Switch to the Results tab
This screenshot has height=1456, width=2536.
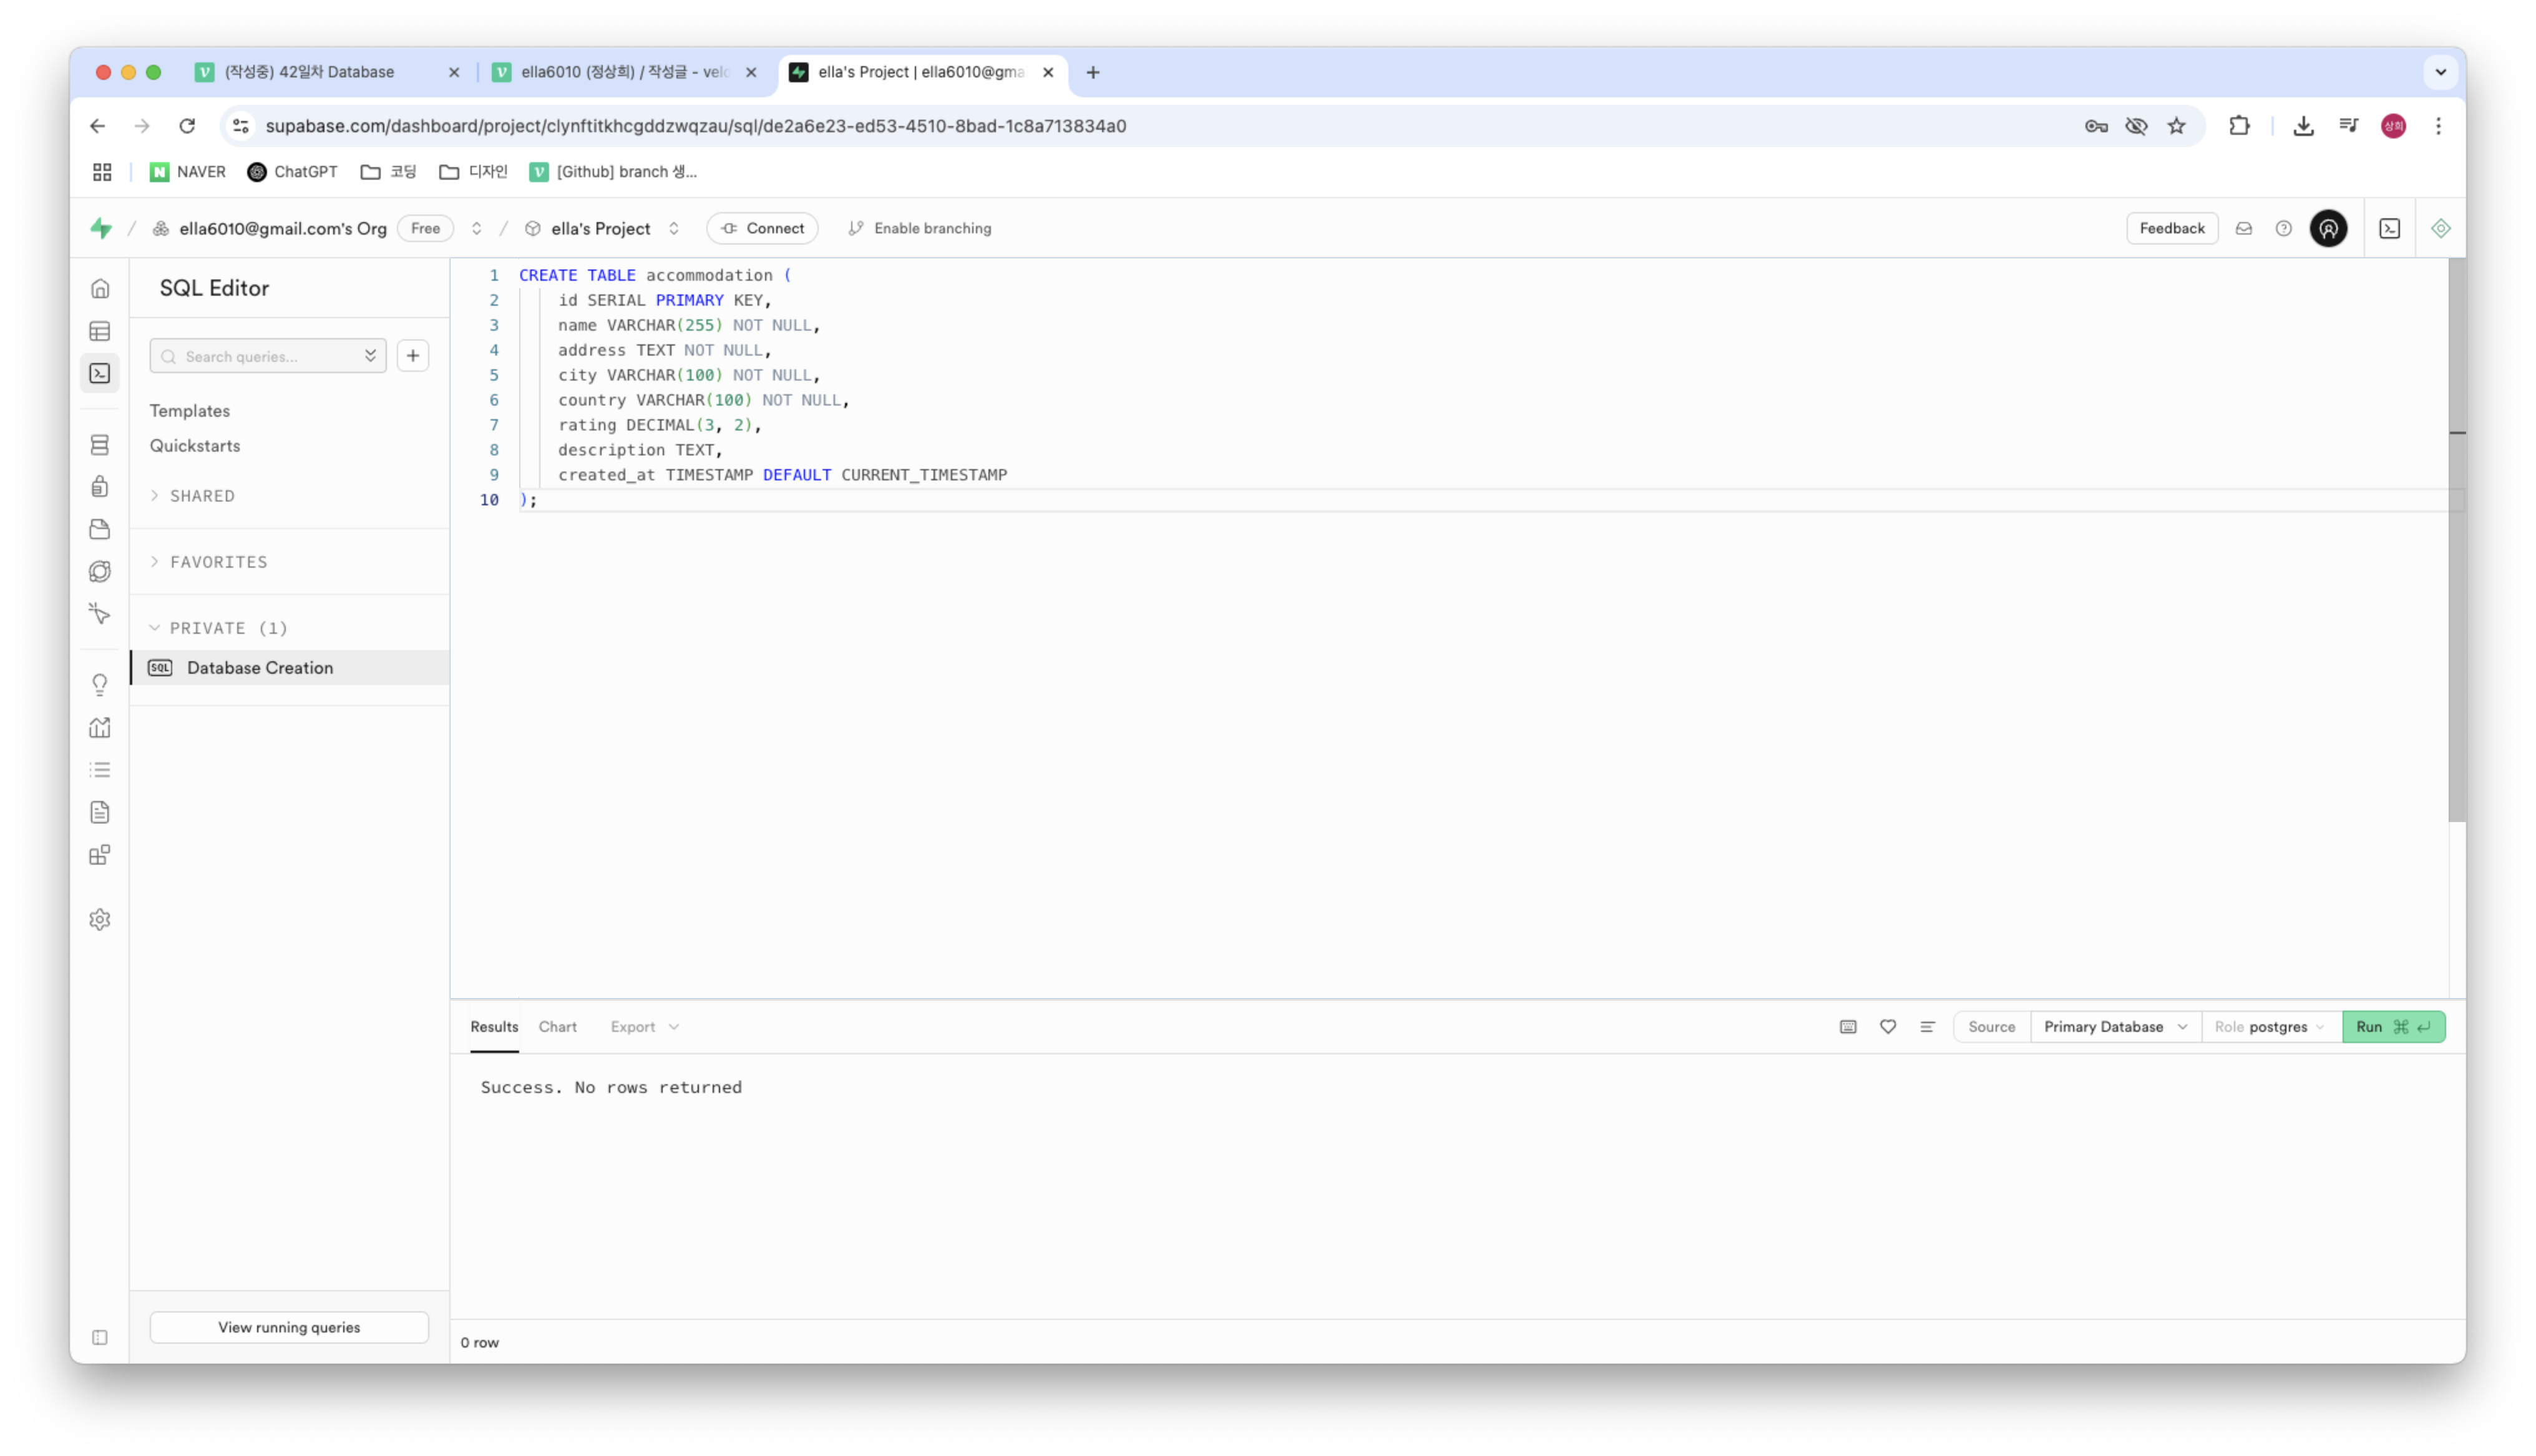[494, 1027]
